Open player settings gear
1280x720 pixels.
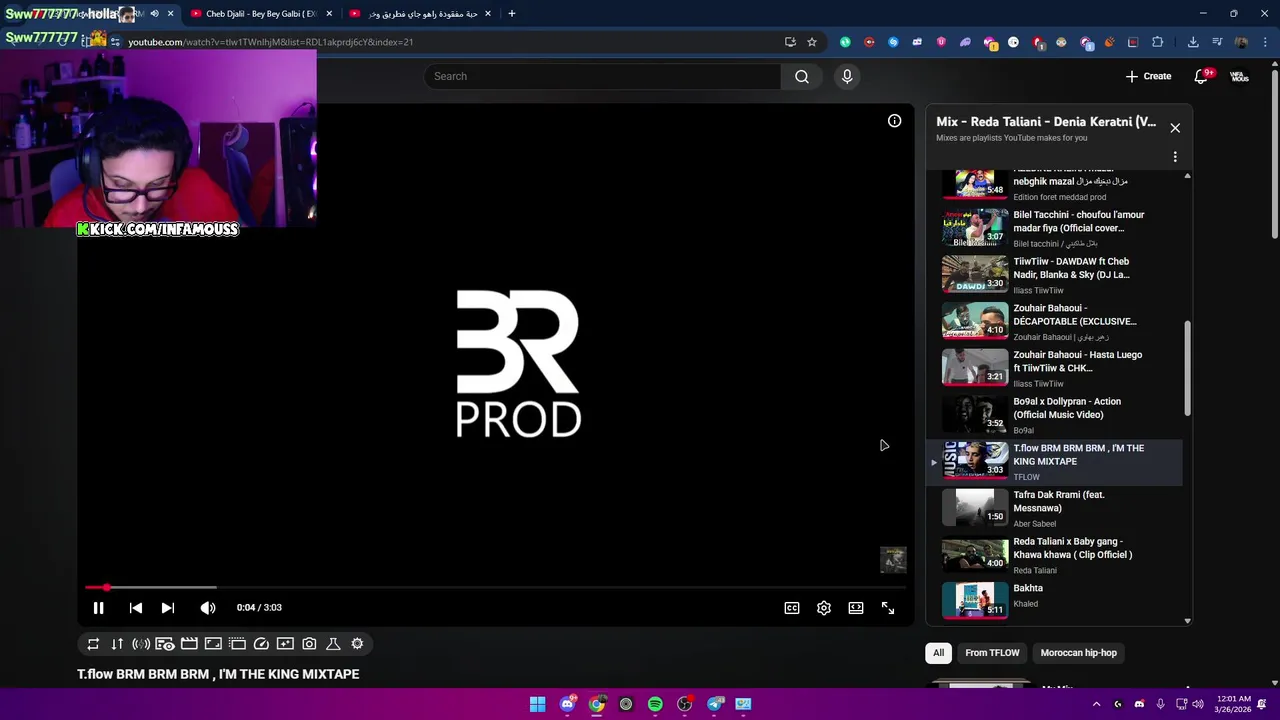(824, 608)
